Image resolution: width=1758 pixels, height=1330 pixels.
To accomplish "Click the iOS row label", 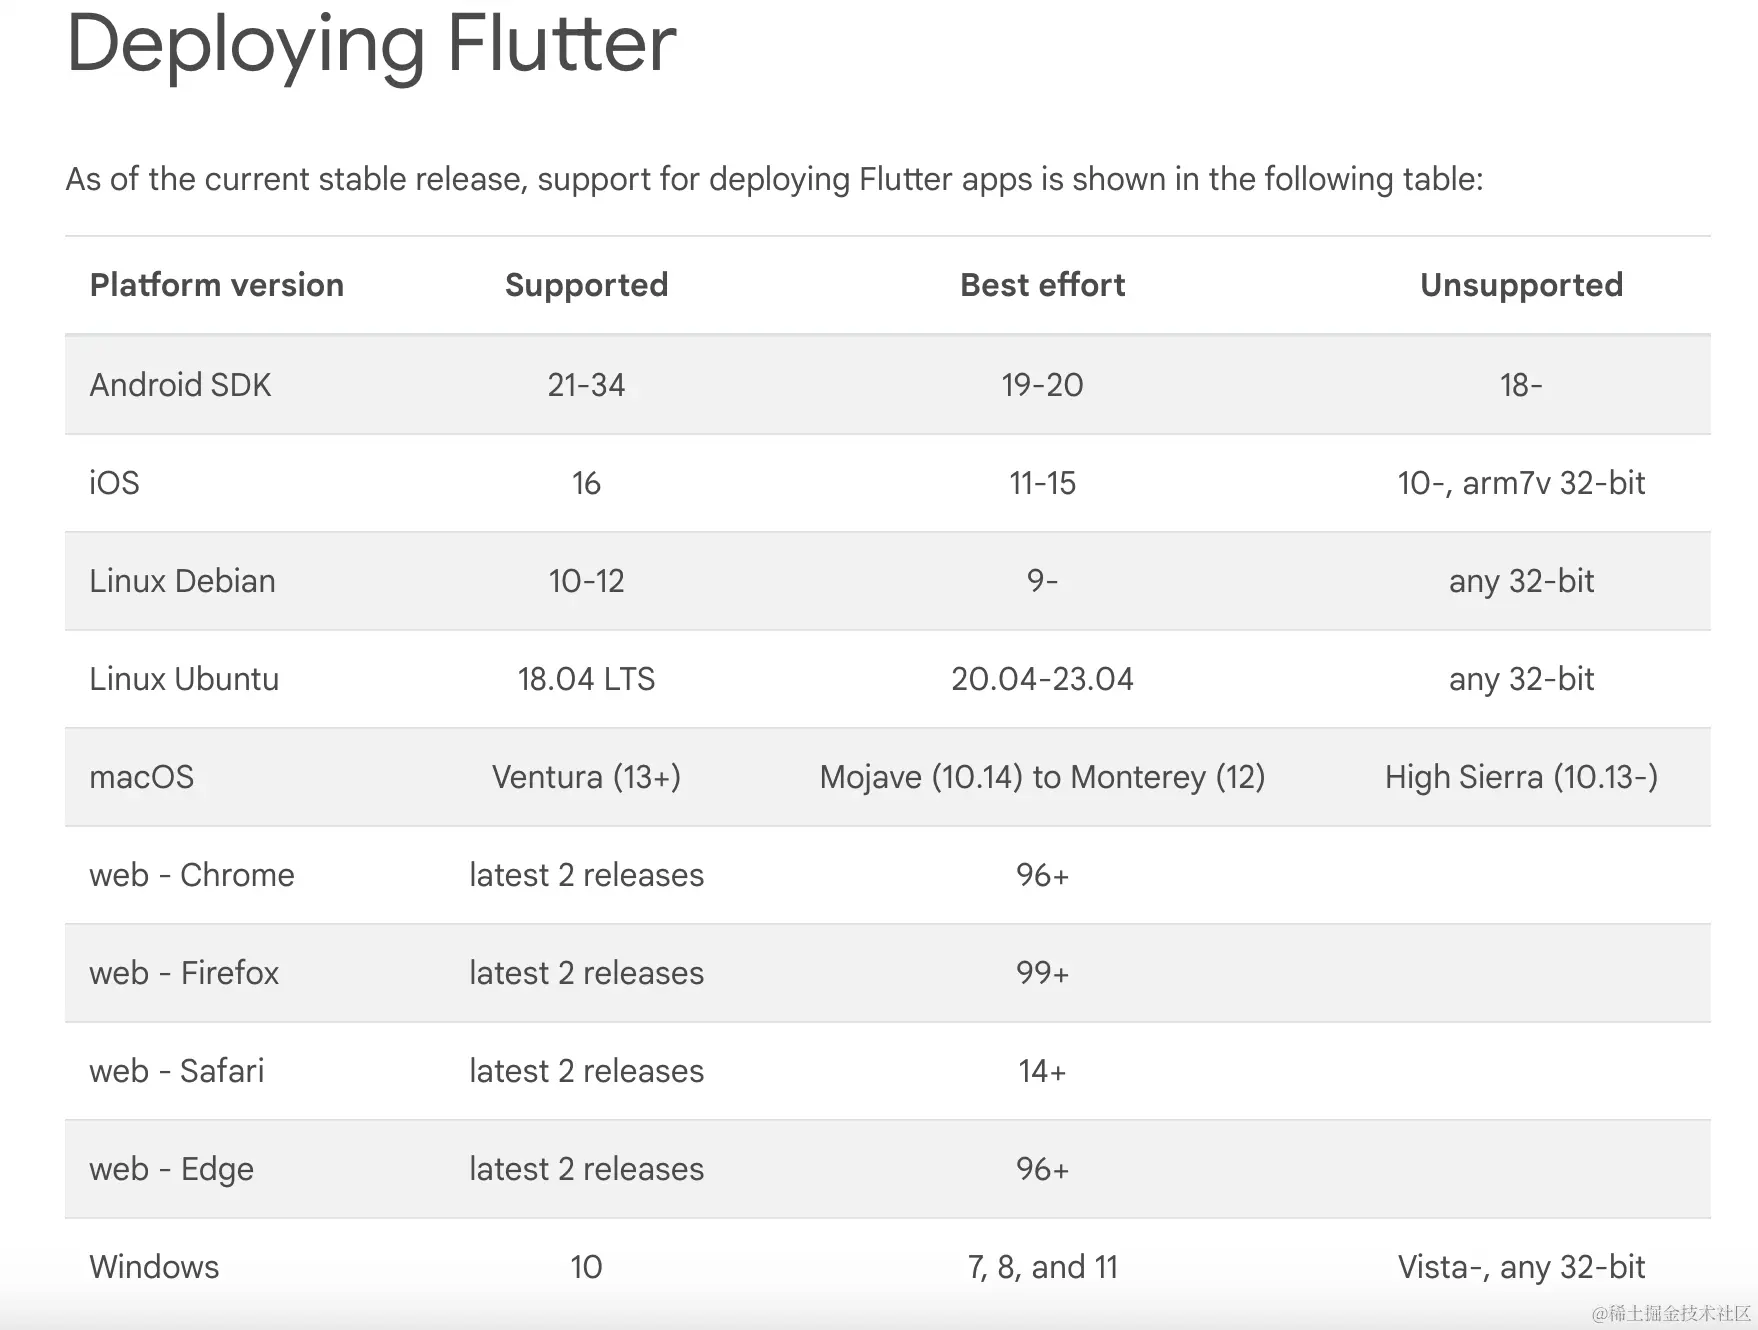I will click(114, 483).
